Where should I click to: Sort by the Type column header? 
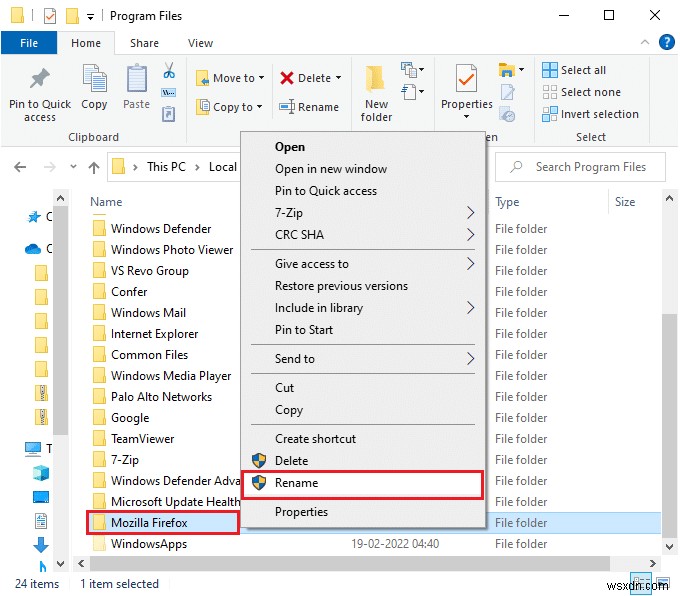[507, 202]
